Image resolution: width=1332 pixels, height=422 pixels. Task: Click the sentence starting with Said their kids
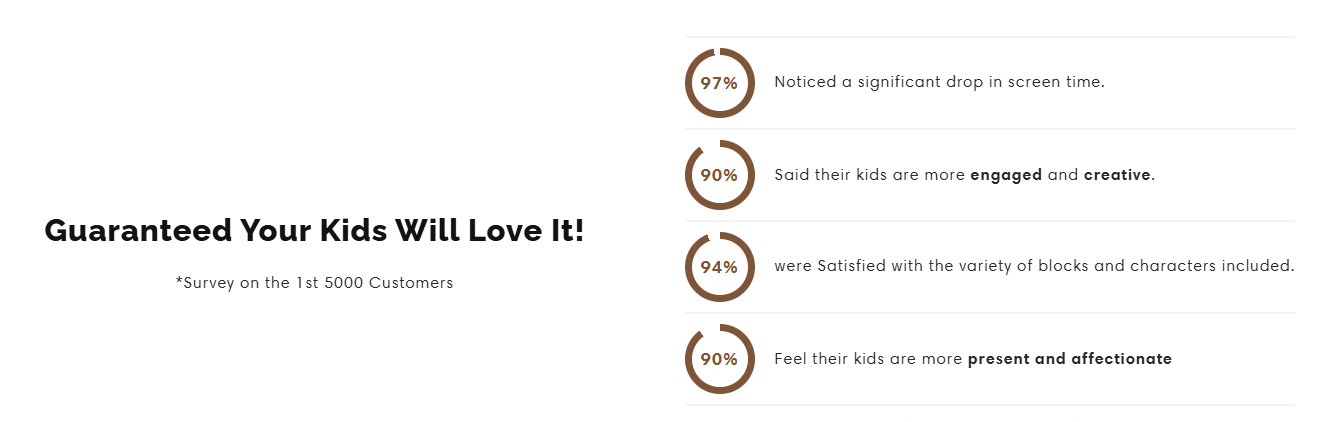tap(964, 175)
